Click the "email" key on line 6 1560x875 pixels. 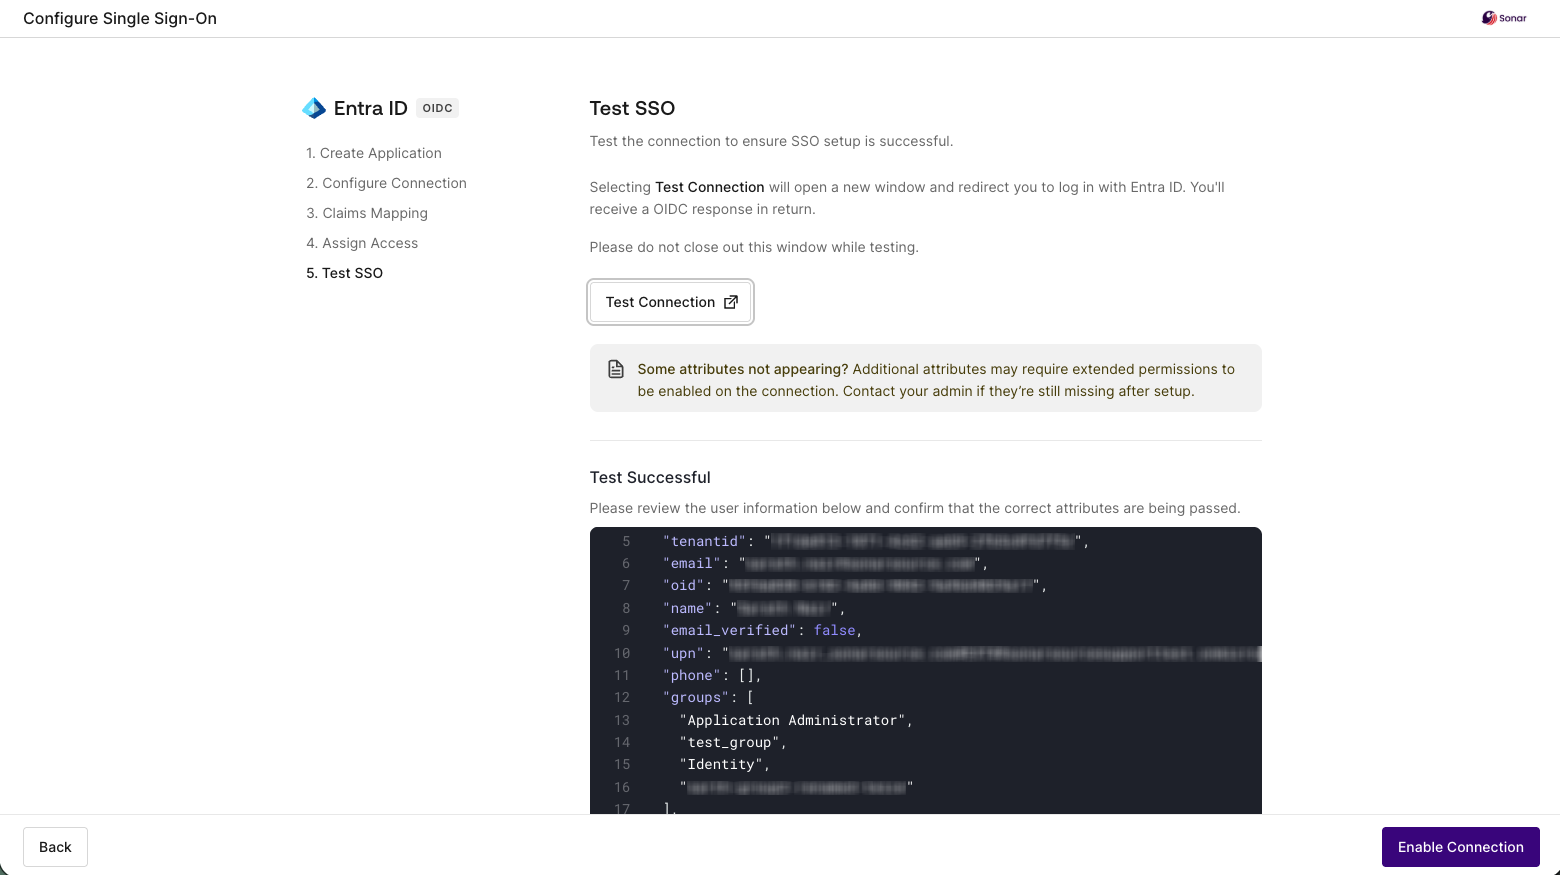coord(692,563)
